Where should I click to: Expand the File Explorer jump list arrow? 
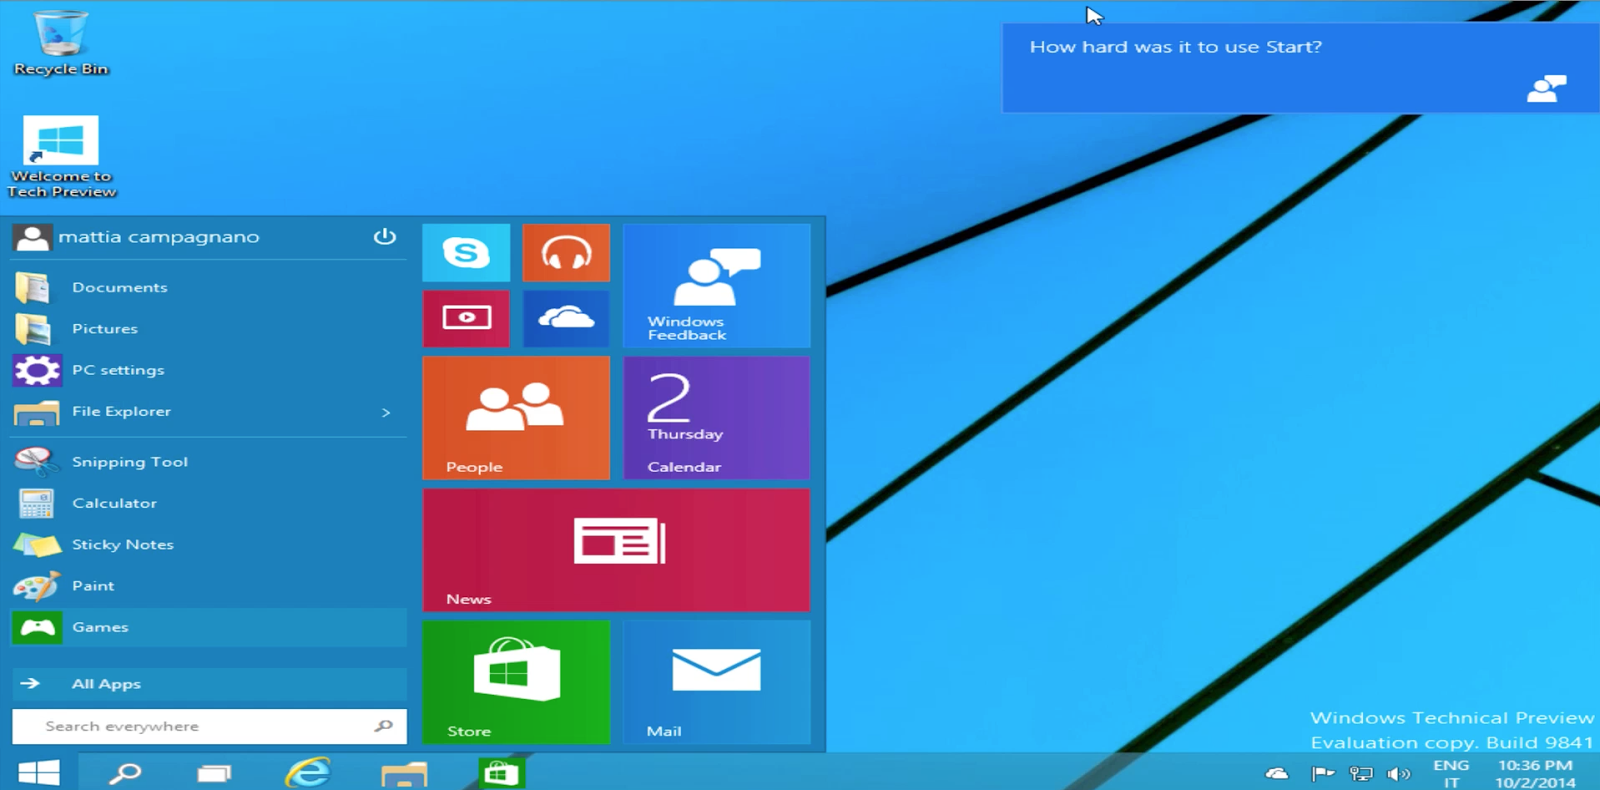pos(386,412)
